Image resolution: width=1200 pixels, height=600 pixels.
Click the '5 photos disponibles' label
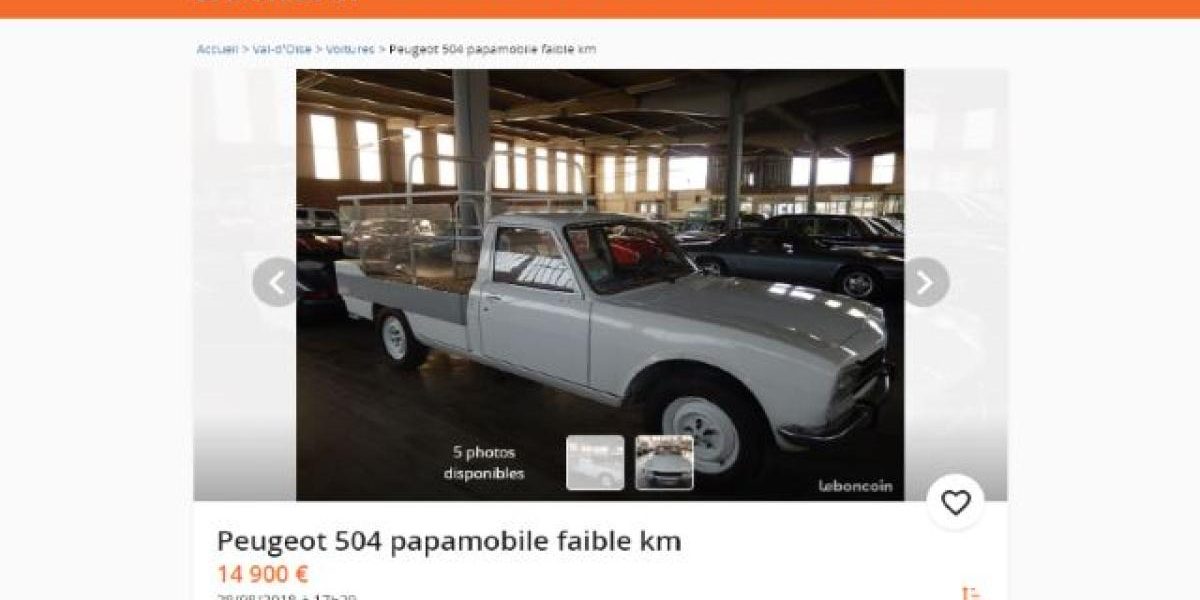click(x=484, y=463)
